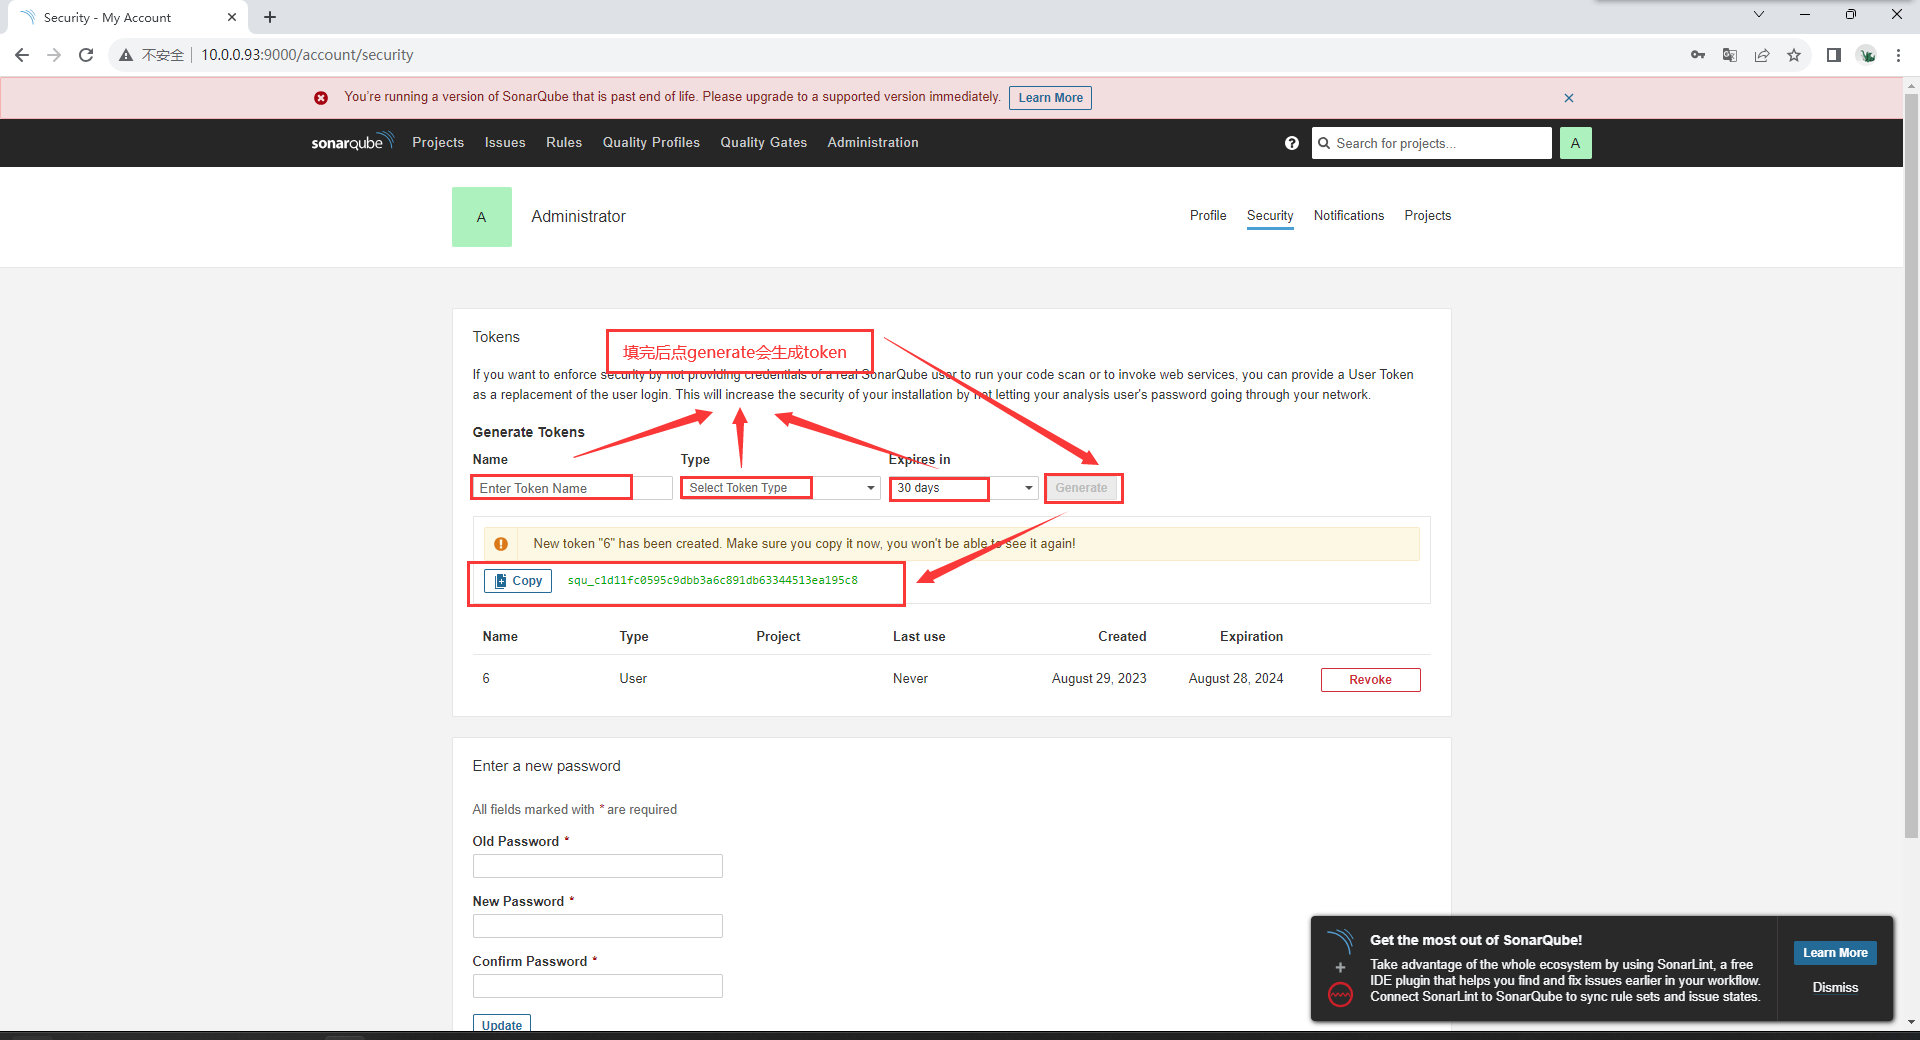The width and height of the screenshot is (1920, 1040).
Task: Click the large Administrator avatar
Action: click(x=482, y=217)
